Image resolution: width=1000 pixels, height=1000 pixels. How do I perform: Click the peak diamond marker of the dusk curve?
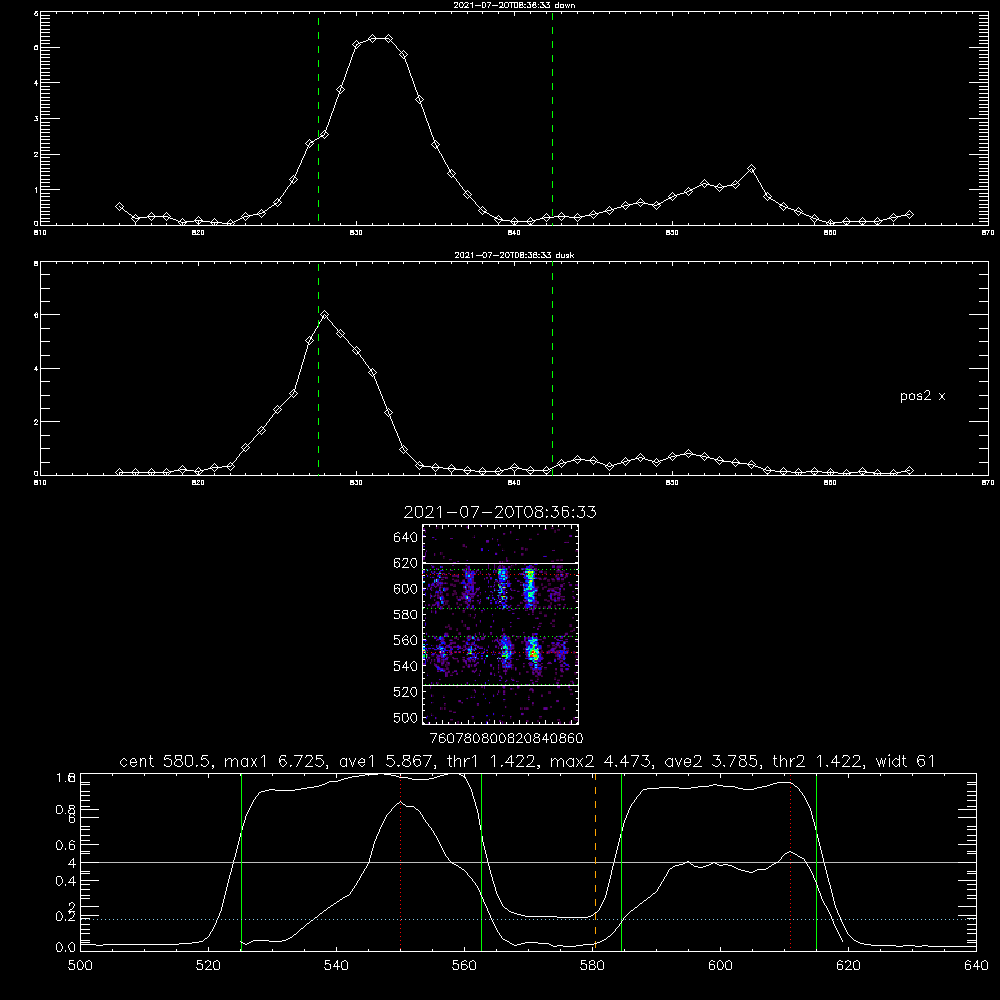coord(325,314)
